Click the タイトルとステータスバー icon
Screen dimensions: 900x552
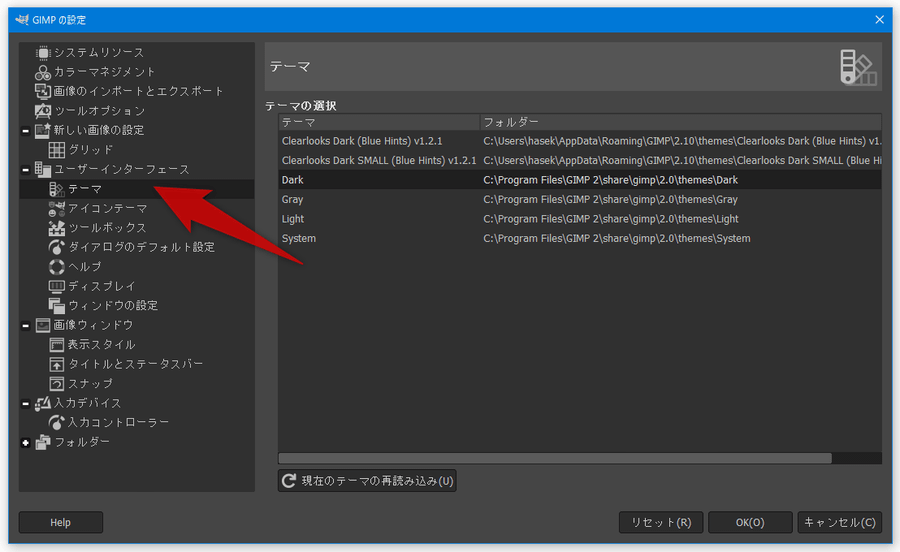[x=57, y=365]
